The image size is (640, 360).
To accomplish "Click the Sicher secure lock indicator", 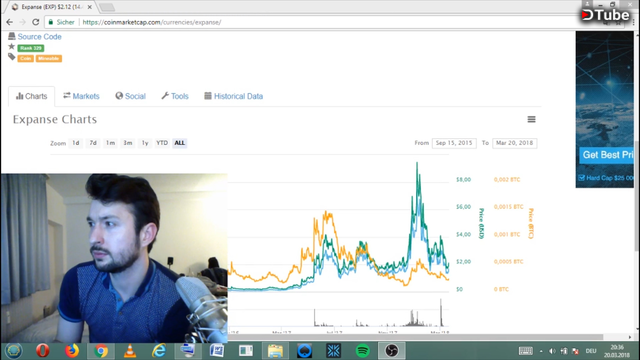I will click(x=61, y=22).
